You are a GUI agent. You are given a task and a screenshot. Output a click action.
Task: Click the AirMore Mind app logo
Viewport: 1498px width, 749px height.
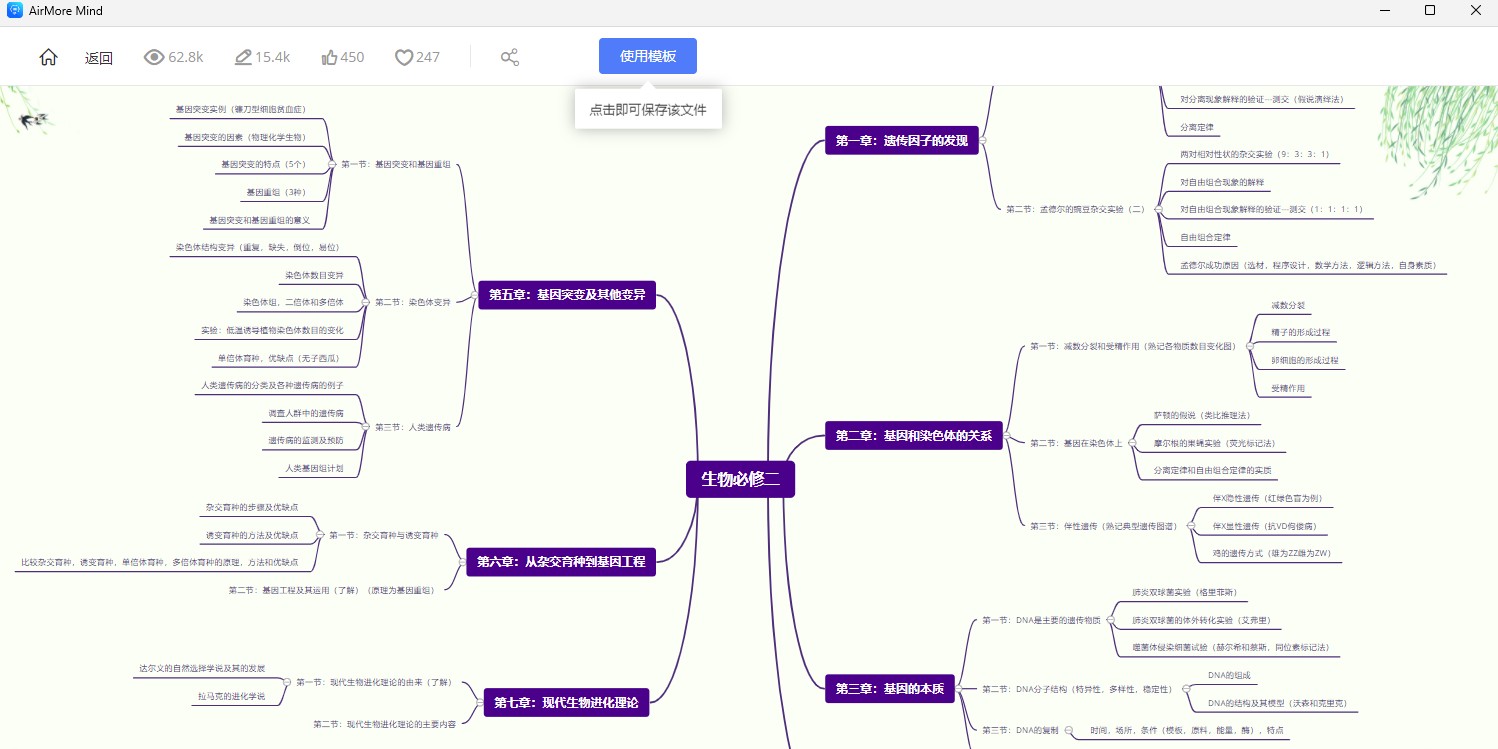tap(15, 10)
